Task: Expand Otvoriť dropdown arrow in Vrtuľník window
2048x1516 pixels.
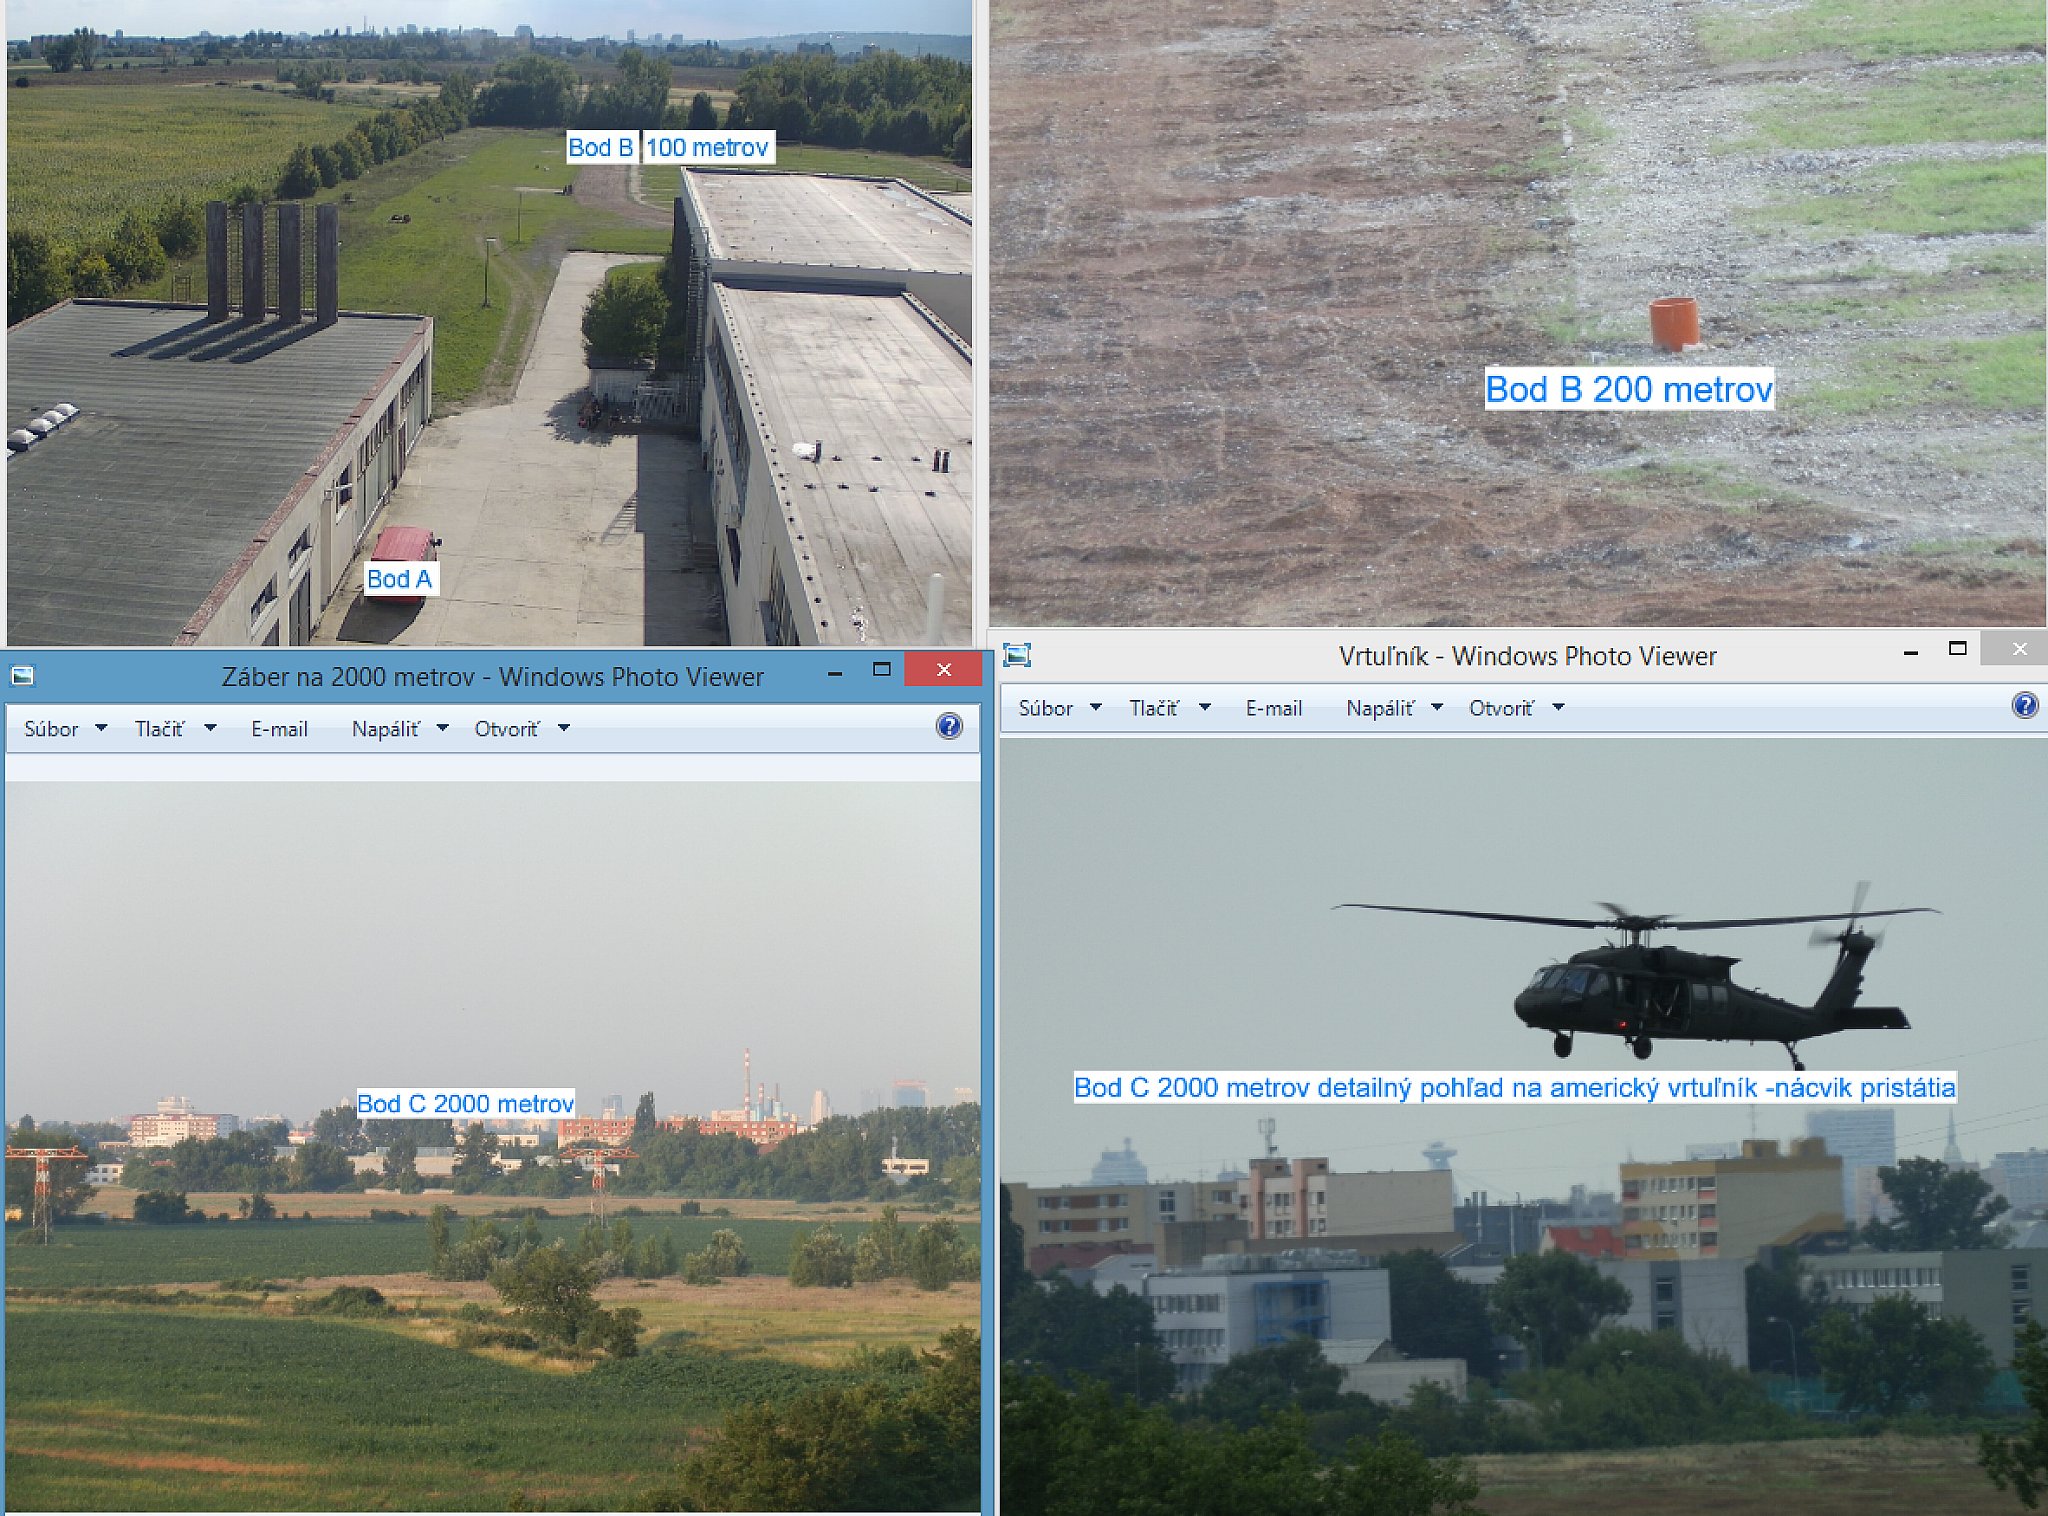Action: (x=1558, y=707)
